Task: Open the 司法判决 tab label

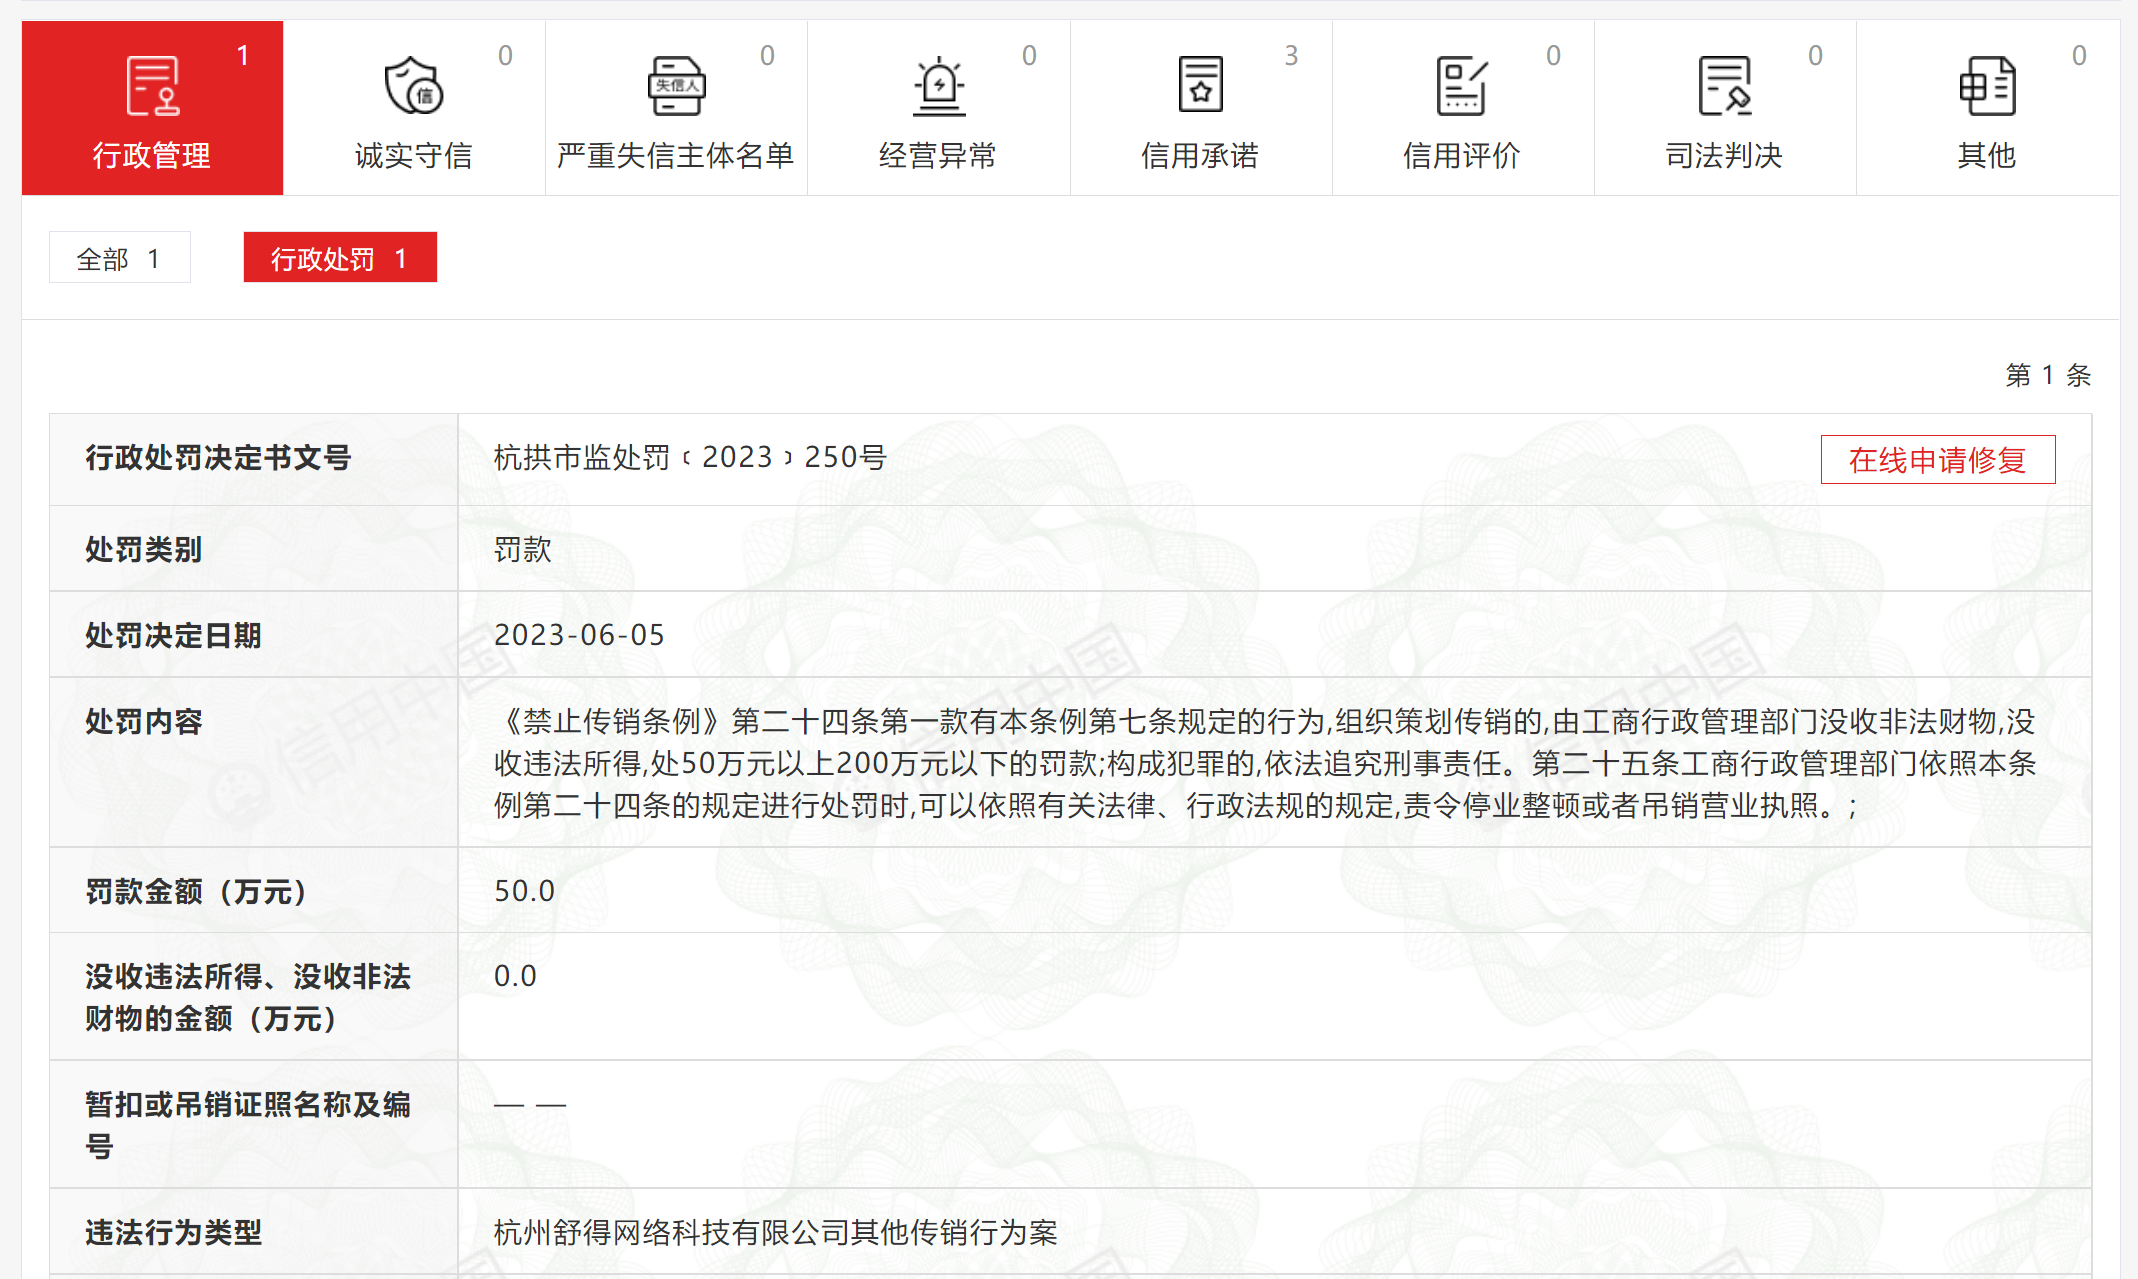Action: [1724, 156]
